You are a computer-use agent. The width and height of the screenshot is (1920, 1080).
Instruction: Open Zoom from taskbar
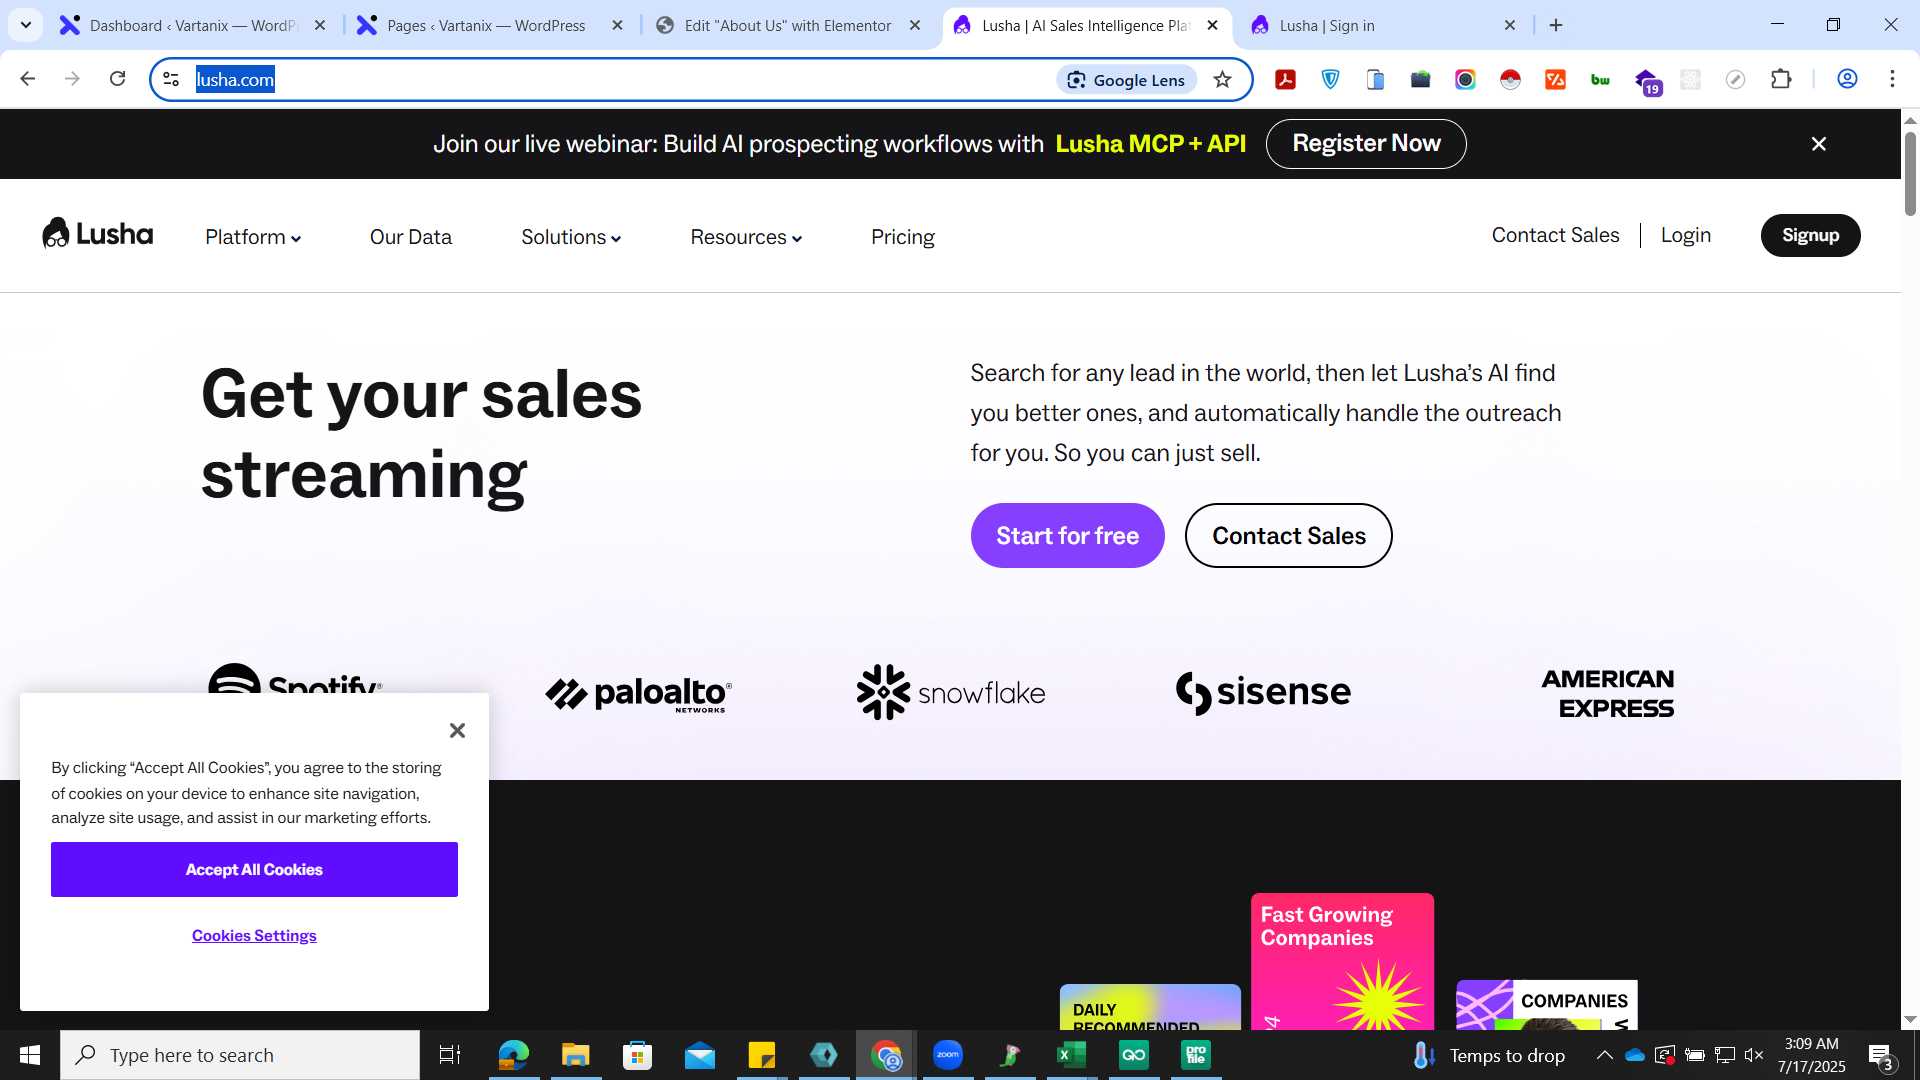coord(948,1055)
